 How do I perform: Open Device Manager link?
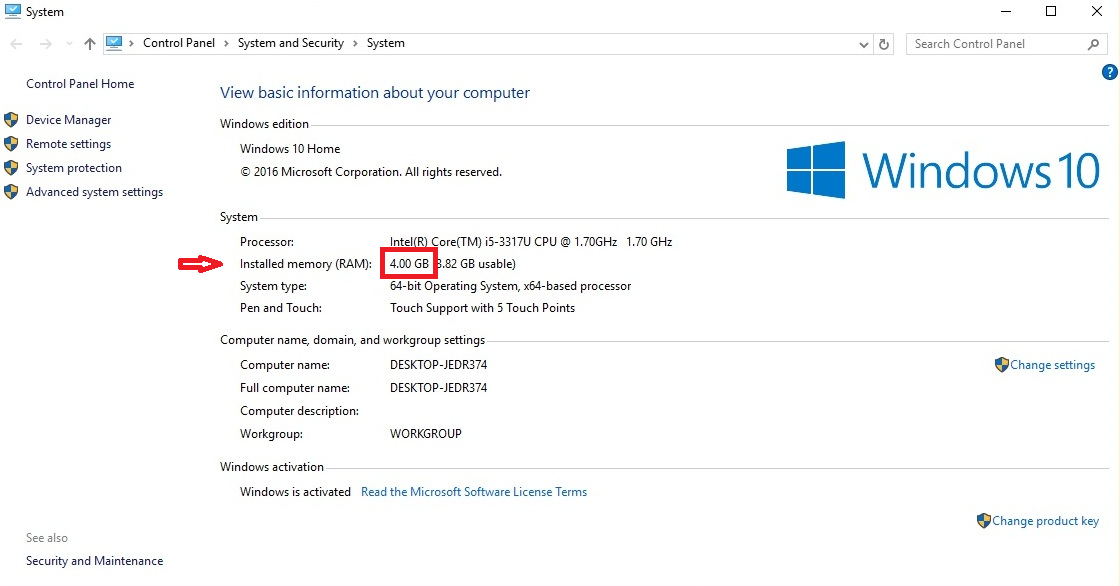(x=69, y=120)
